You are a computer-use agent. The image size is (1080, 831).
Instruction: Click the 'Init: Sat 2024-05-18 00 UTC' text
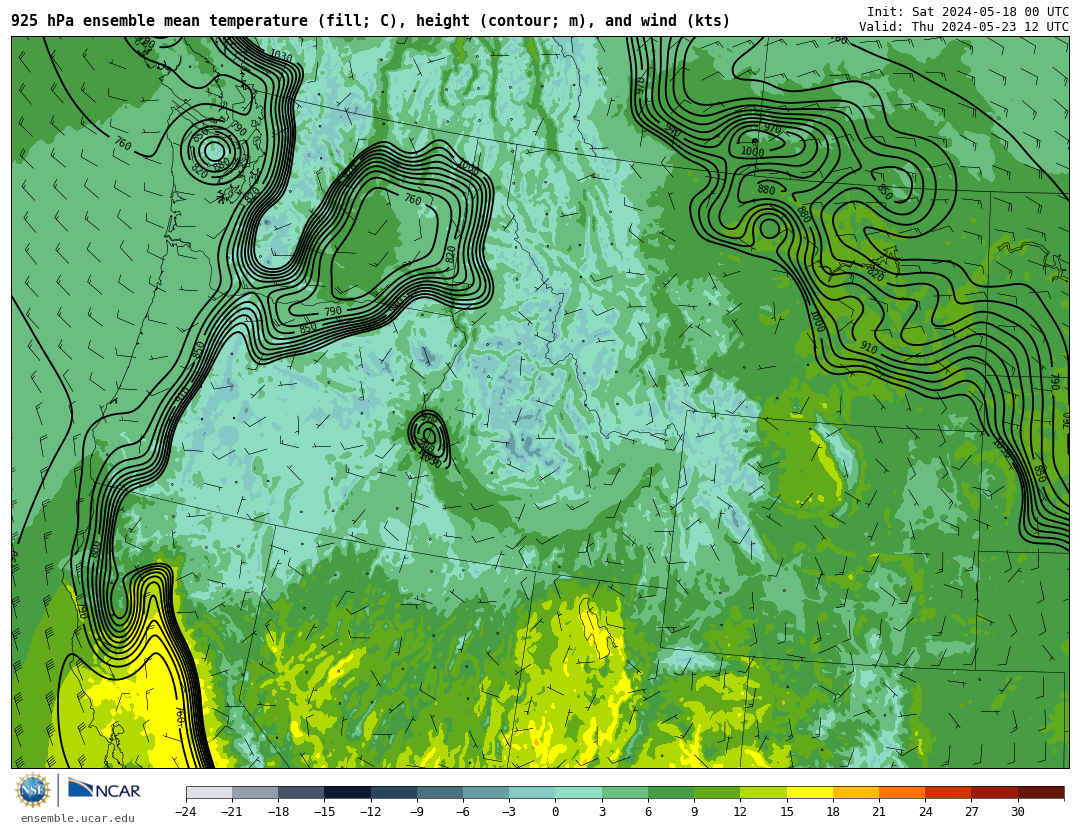[x=968, y=12]
